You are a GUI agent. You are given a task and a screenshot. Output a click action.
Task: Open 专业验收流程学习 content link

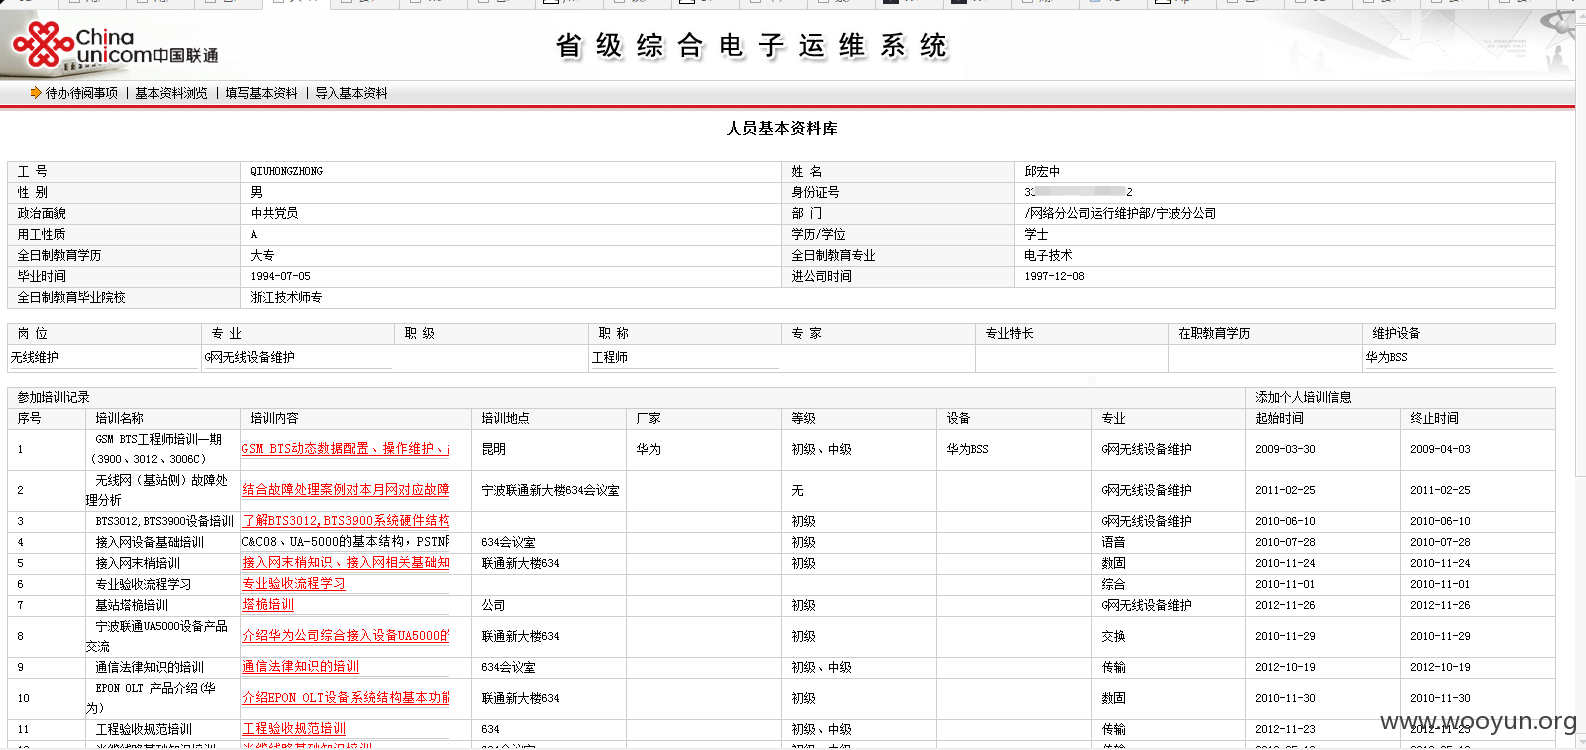pos(294,584)
